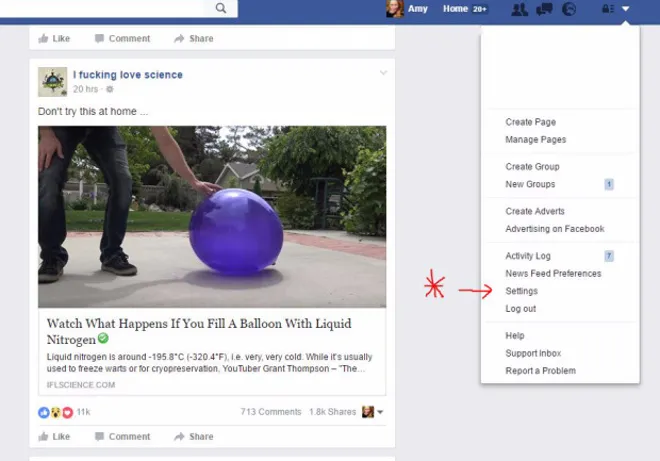The image size is (660, 461).
Task: Choose Create Adverts menu entry
Action: coord(535,211)
